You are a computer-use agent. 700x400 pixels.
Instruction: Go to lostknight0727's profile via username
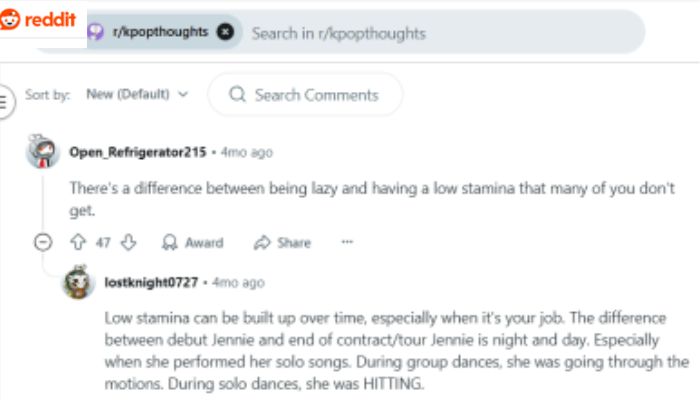tap(151, 283)
